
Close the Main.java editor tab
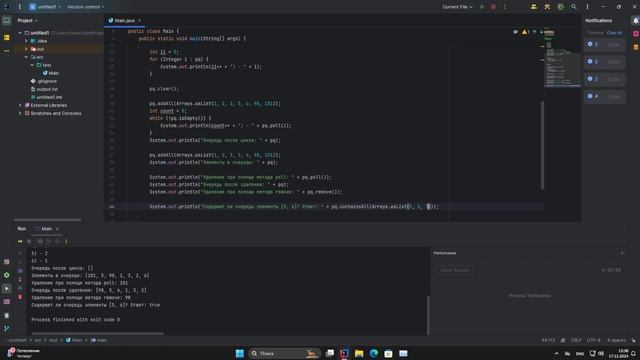click(140, 20)
